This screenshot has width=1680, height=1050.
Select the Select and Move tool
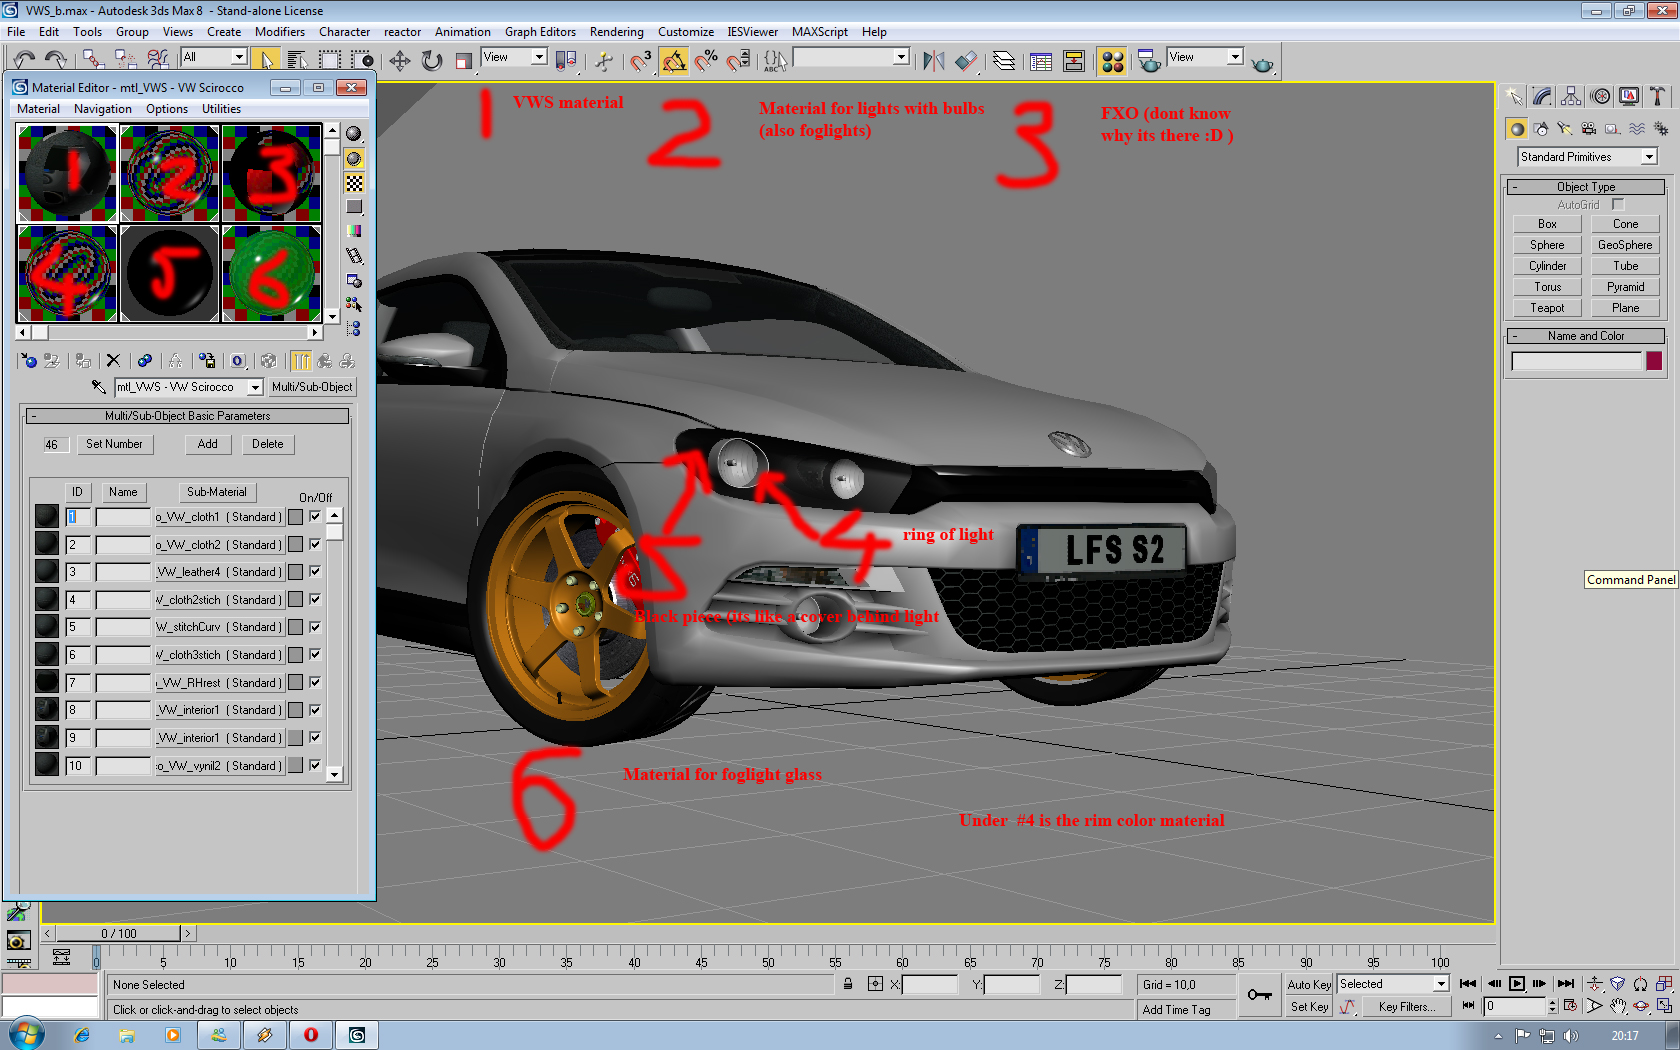point(399,61)
